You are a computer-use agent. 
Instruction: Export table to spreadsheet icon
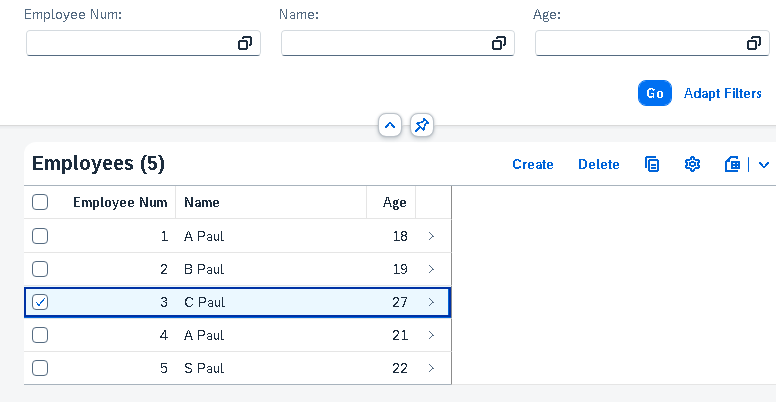click(732, 164)
